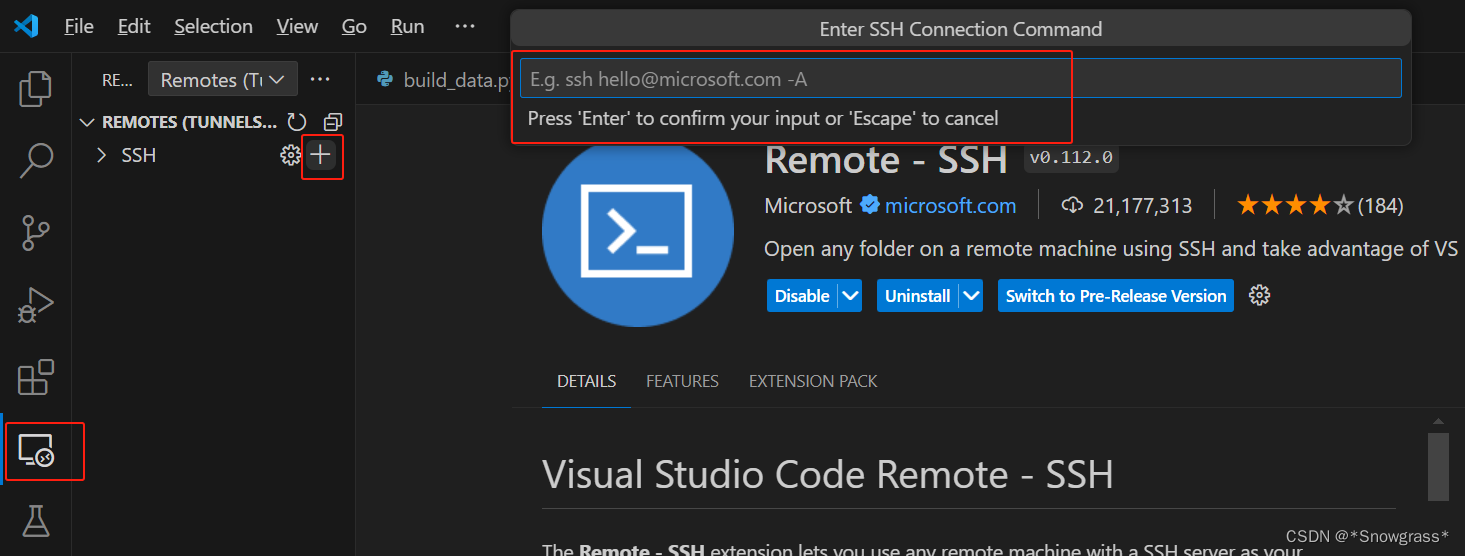
Task: Open the Remotes (Tunnels/SSH) dropdown
Action: 222,79
